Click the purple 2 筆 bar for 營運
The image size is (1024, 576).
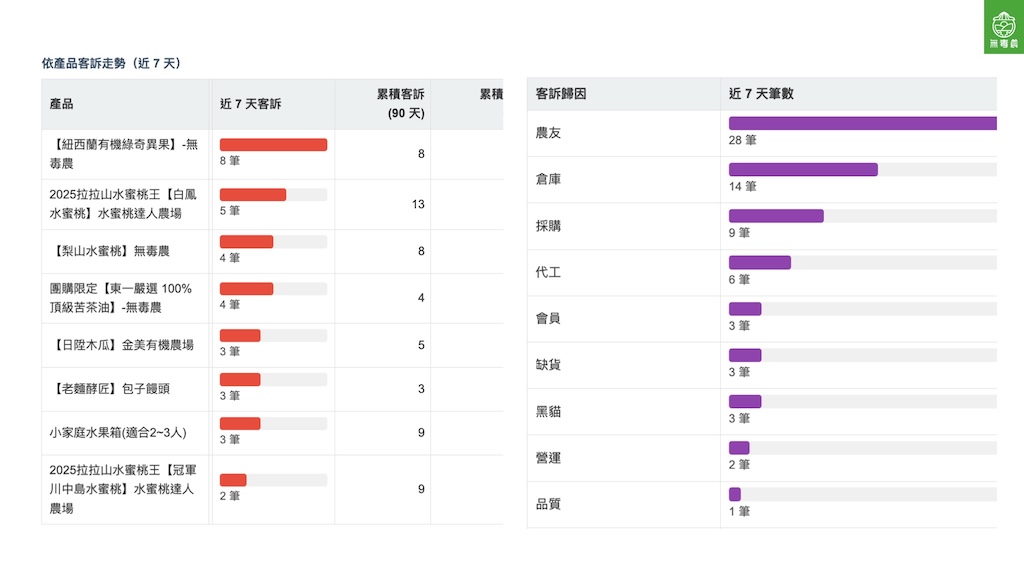tap(739, 448)
